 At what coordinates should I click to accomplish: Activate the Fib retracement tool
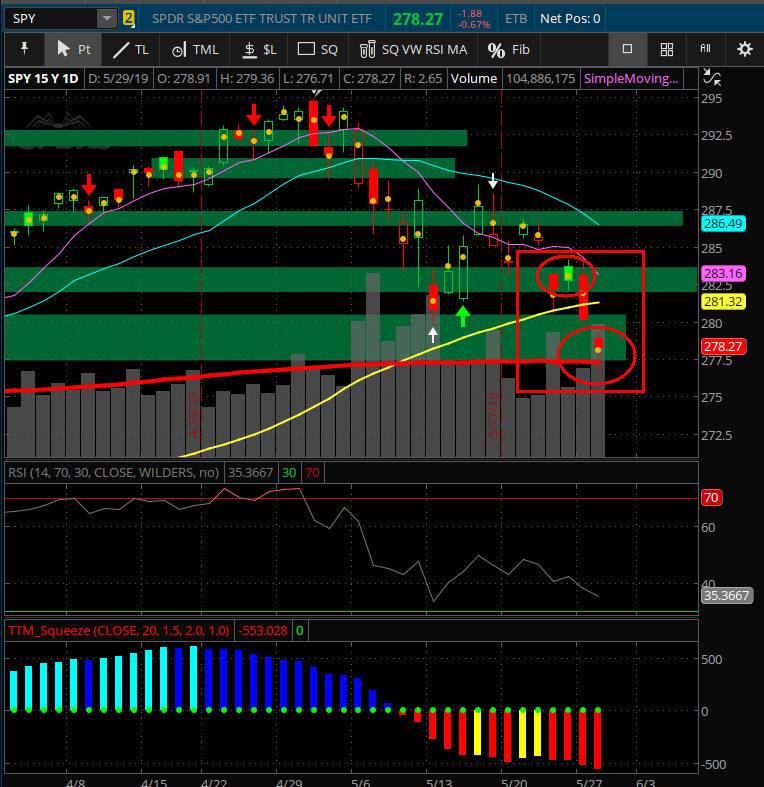pyautogui.click(x=508, y=49)
